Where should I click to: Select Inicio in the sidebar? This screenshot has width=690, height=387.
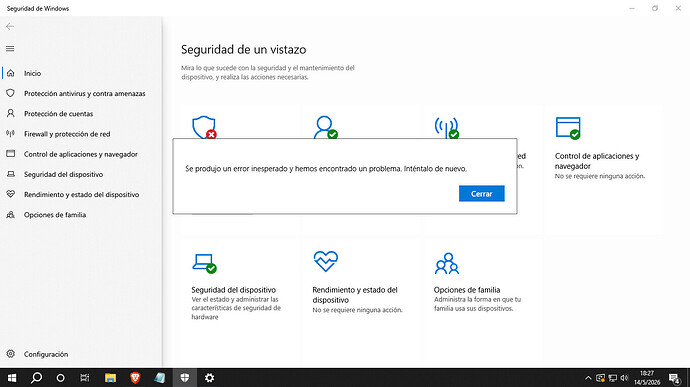tap(33, 74)
